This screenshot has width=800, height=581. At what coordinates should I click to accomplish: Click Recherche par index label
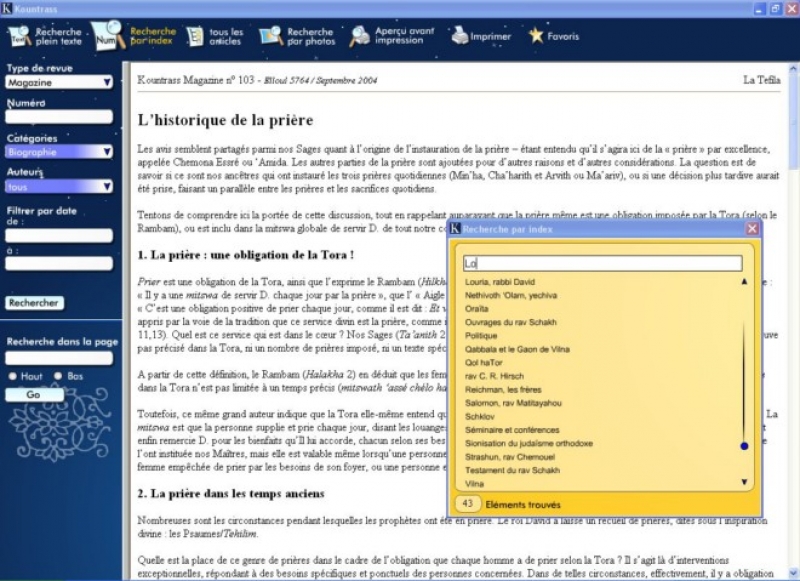pyautogui.click(x=153, y=36)
